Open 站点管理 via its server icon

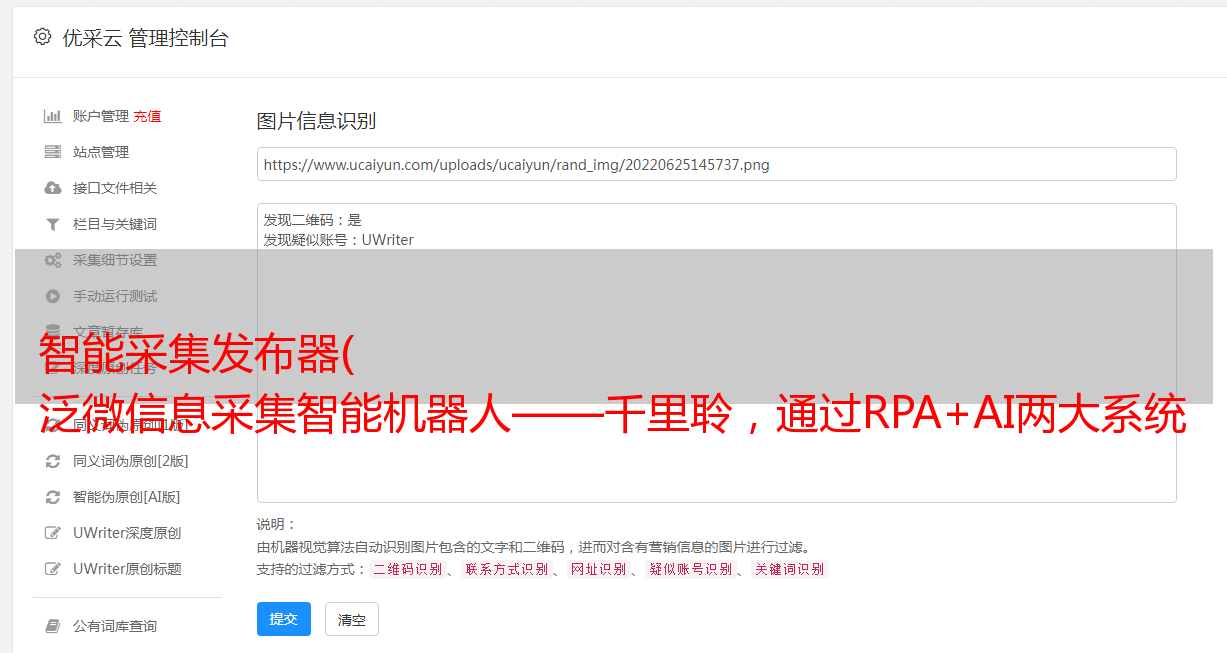point(53,152)
